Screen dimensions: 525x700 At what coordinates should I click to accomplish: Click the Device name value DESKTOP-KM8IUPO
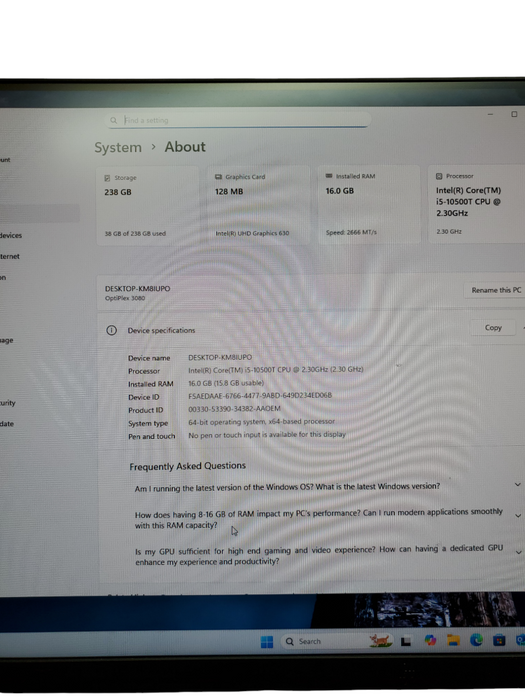(x=220, y=358)
